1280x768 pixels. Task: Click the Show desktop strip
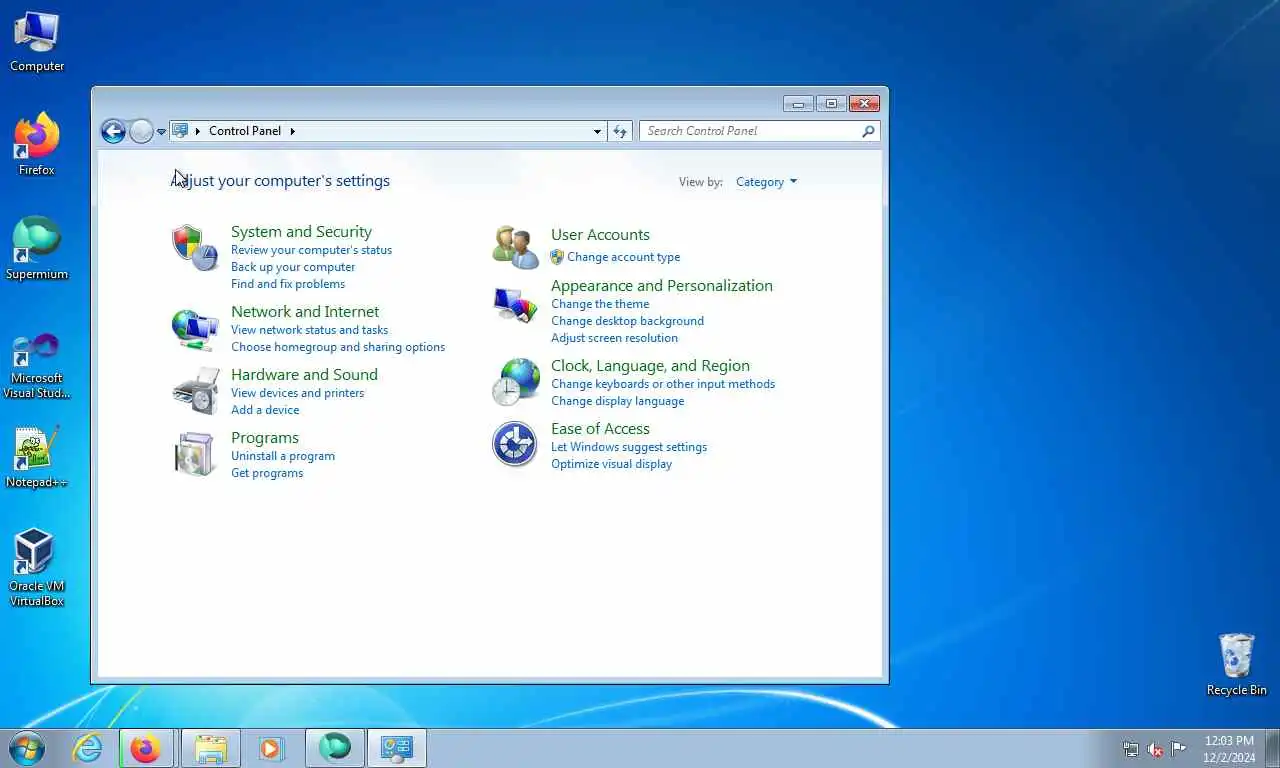click(1273, 748)
